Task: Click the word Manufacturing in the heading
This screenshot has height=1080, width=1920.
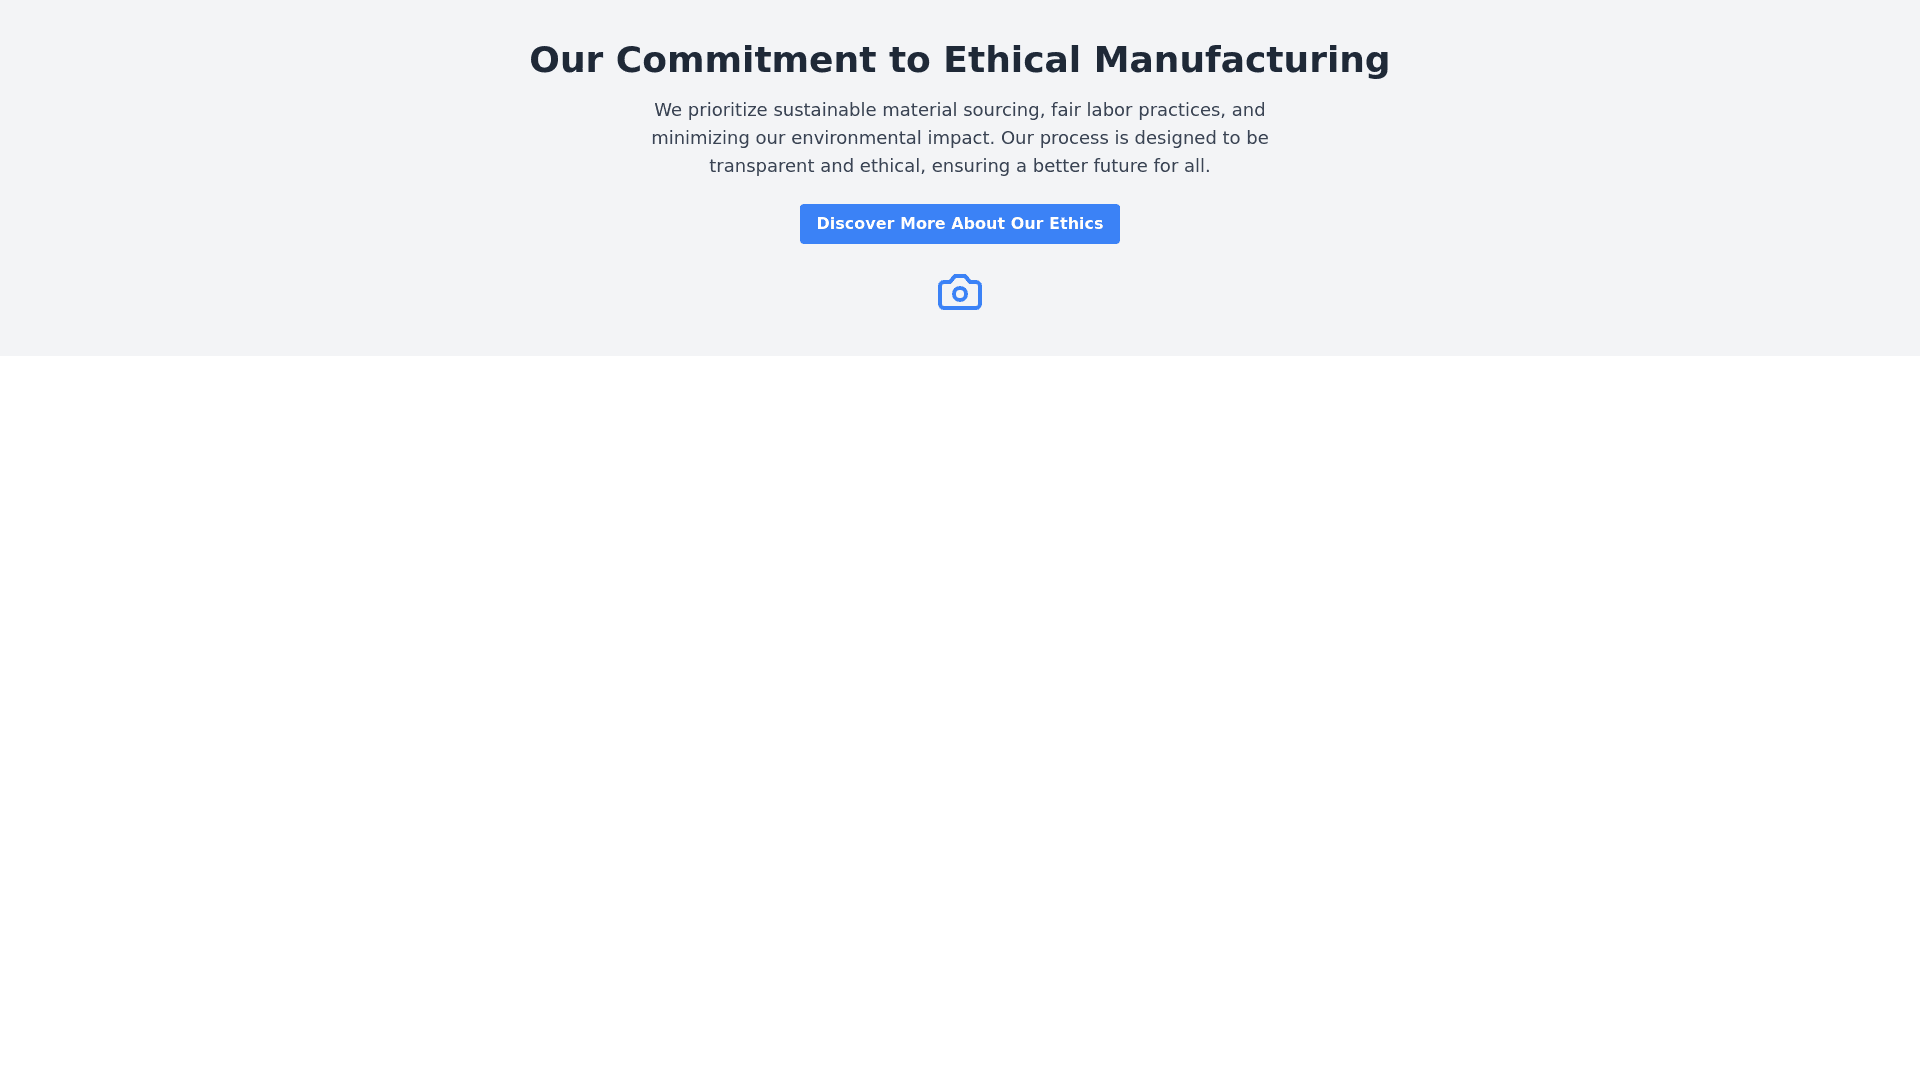Action: [x=1241, y=60]
